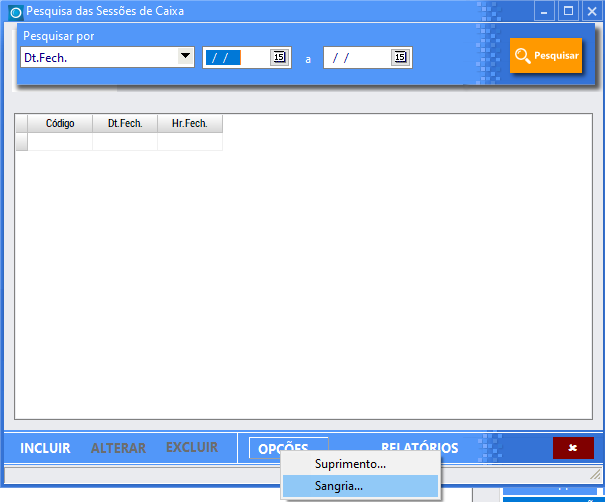
Task: Select Suprimento... from the popup menu
Action: [350, 464]
